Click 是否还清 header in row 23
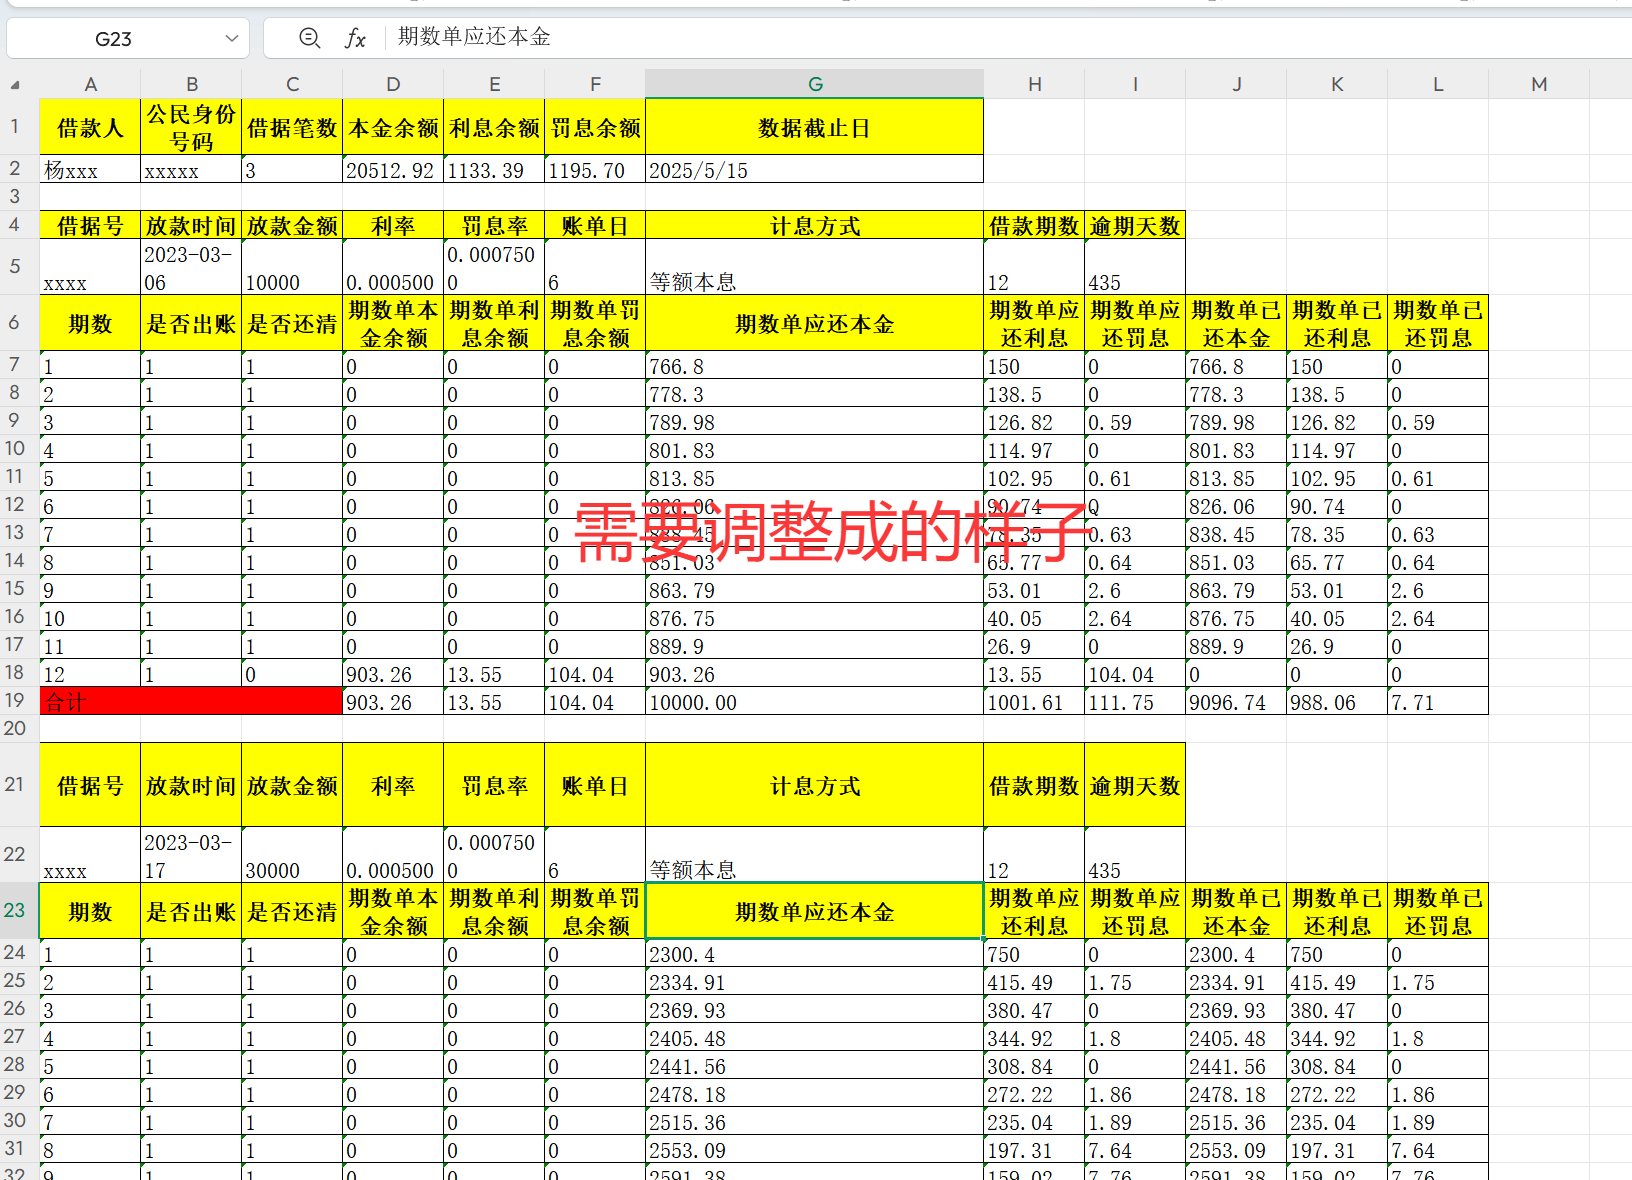The image size is (1632, 1180). 292,911
